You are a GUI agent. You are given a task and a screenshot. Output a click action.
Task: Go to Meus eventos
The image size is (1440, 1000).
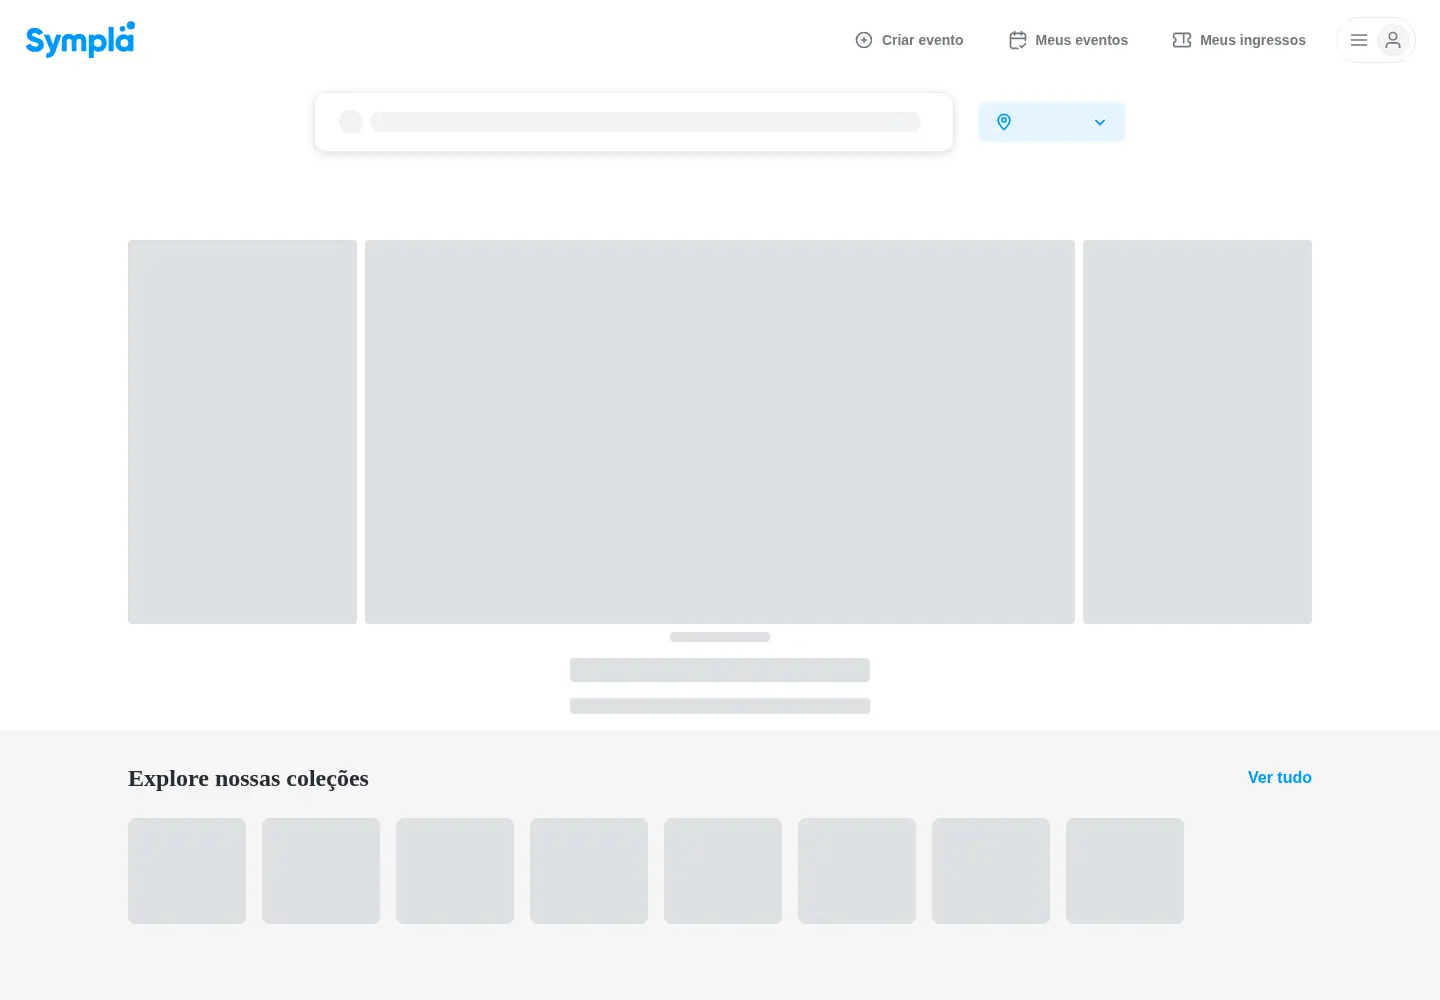pyautogui.click(x=1068, y=40)
